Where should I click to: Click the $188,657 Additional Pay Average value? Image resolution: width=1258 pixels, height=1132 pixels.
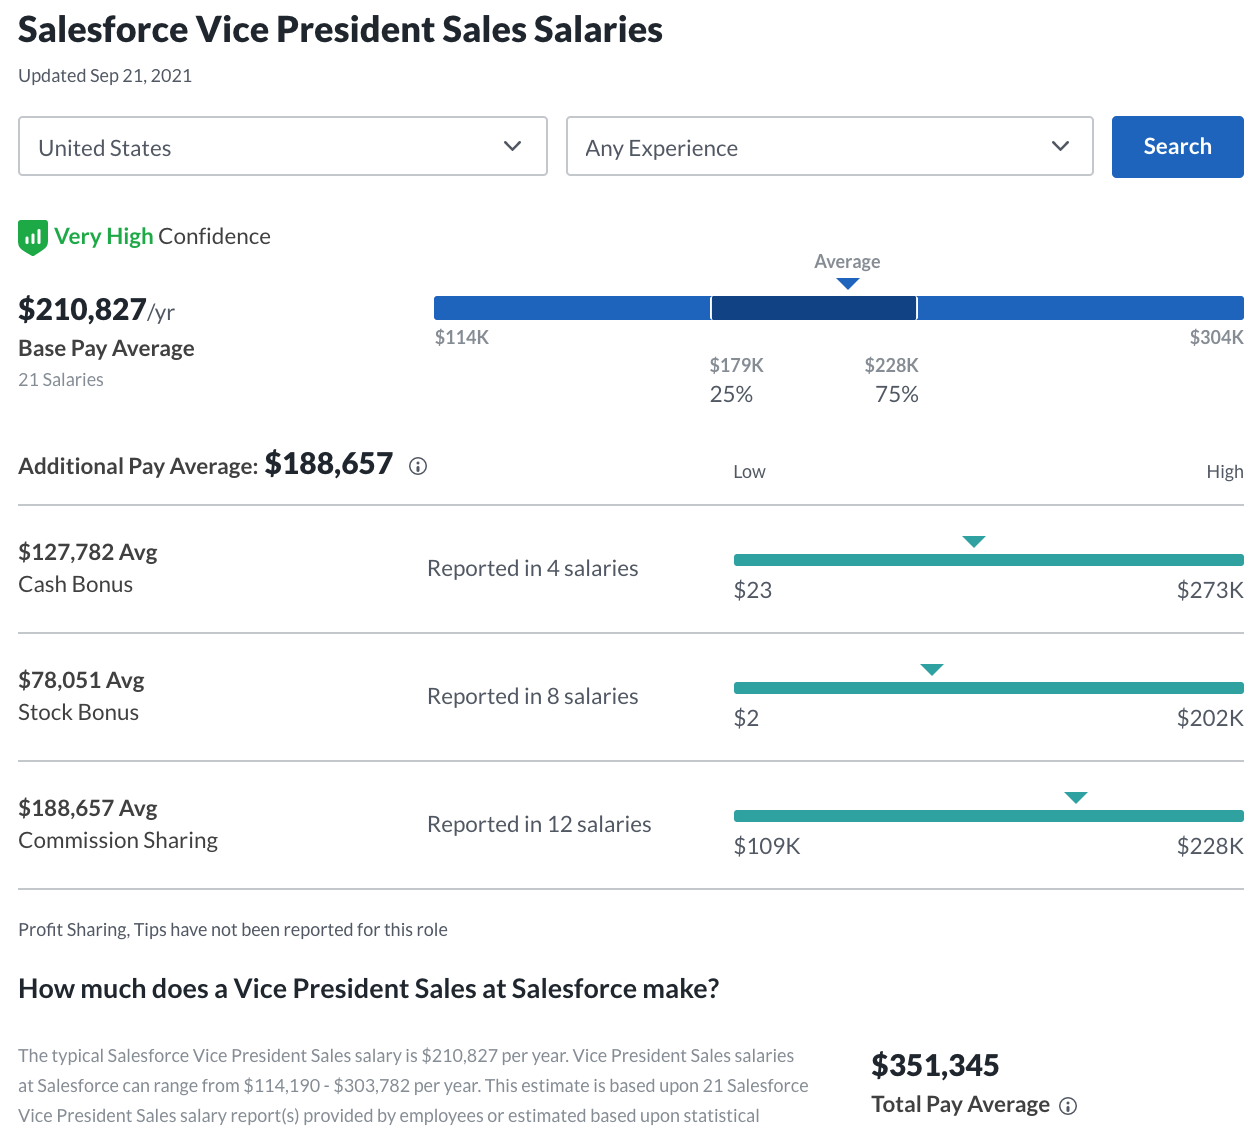point(329,464)
